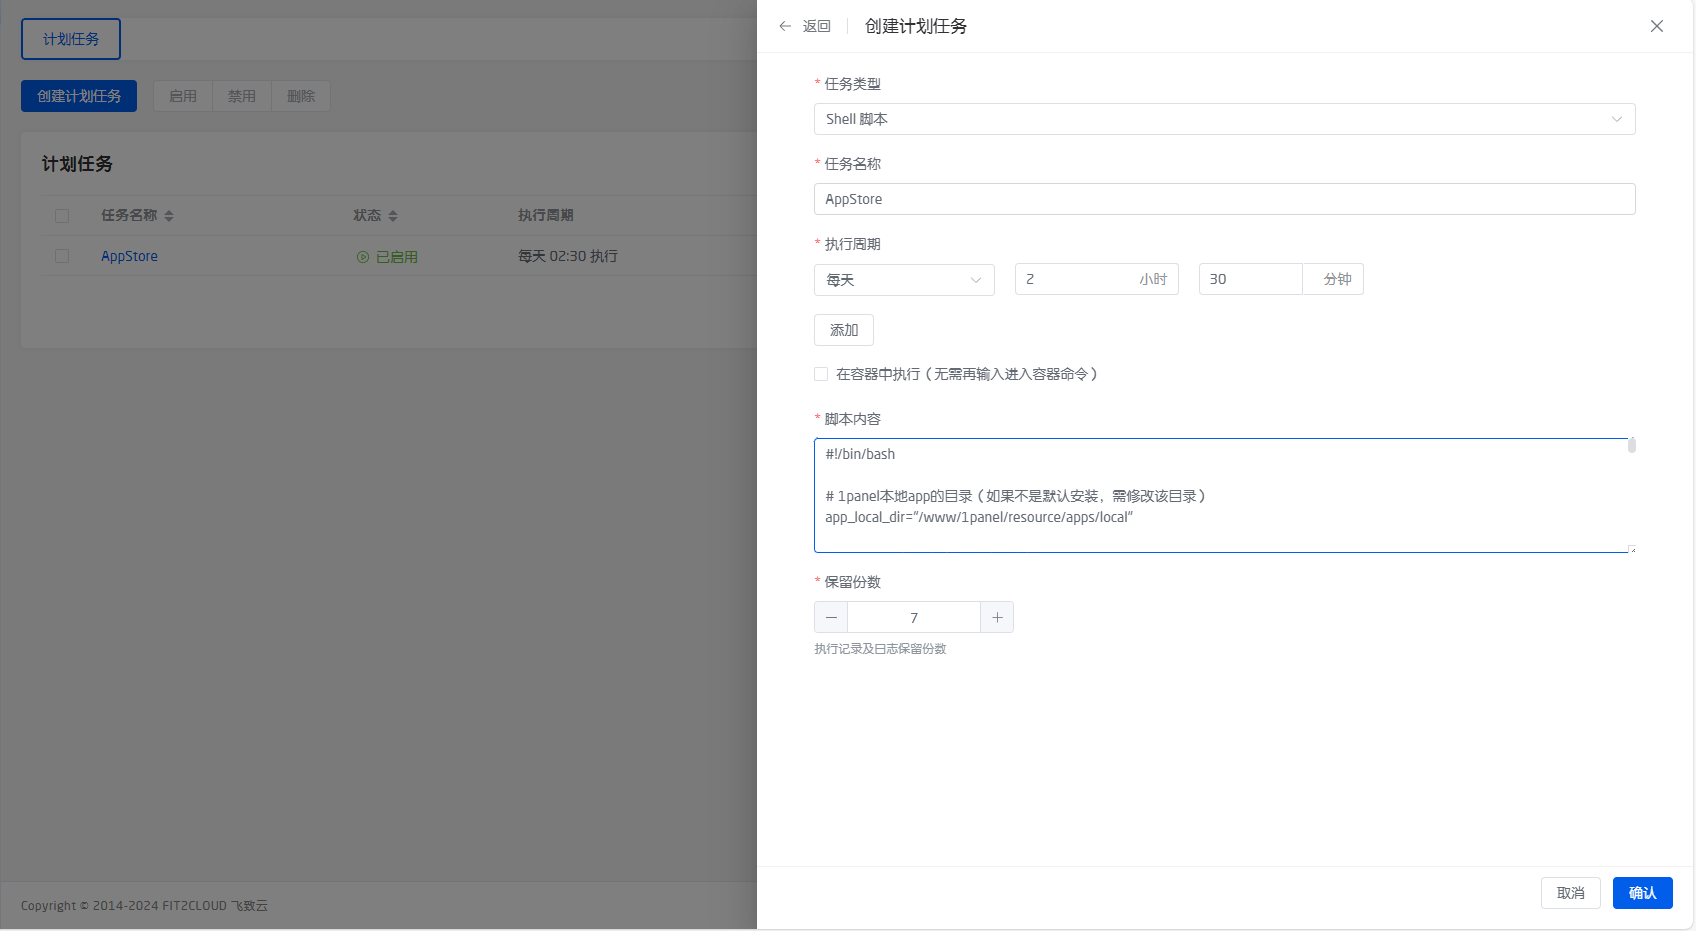The image size is (1696, 931).
Task: Confirm the task with 确认
Action: pyautogui.click(x=1641, y=892)
